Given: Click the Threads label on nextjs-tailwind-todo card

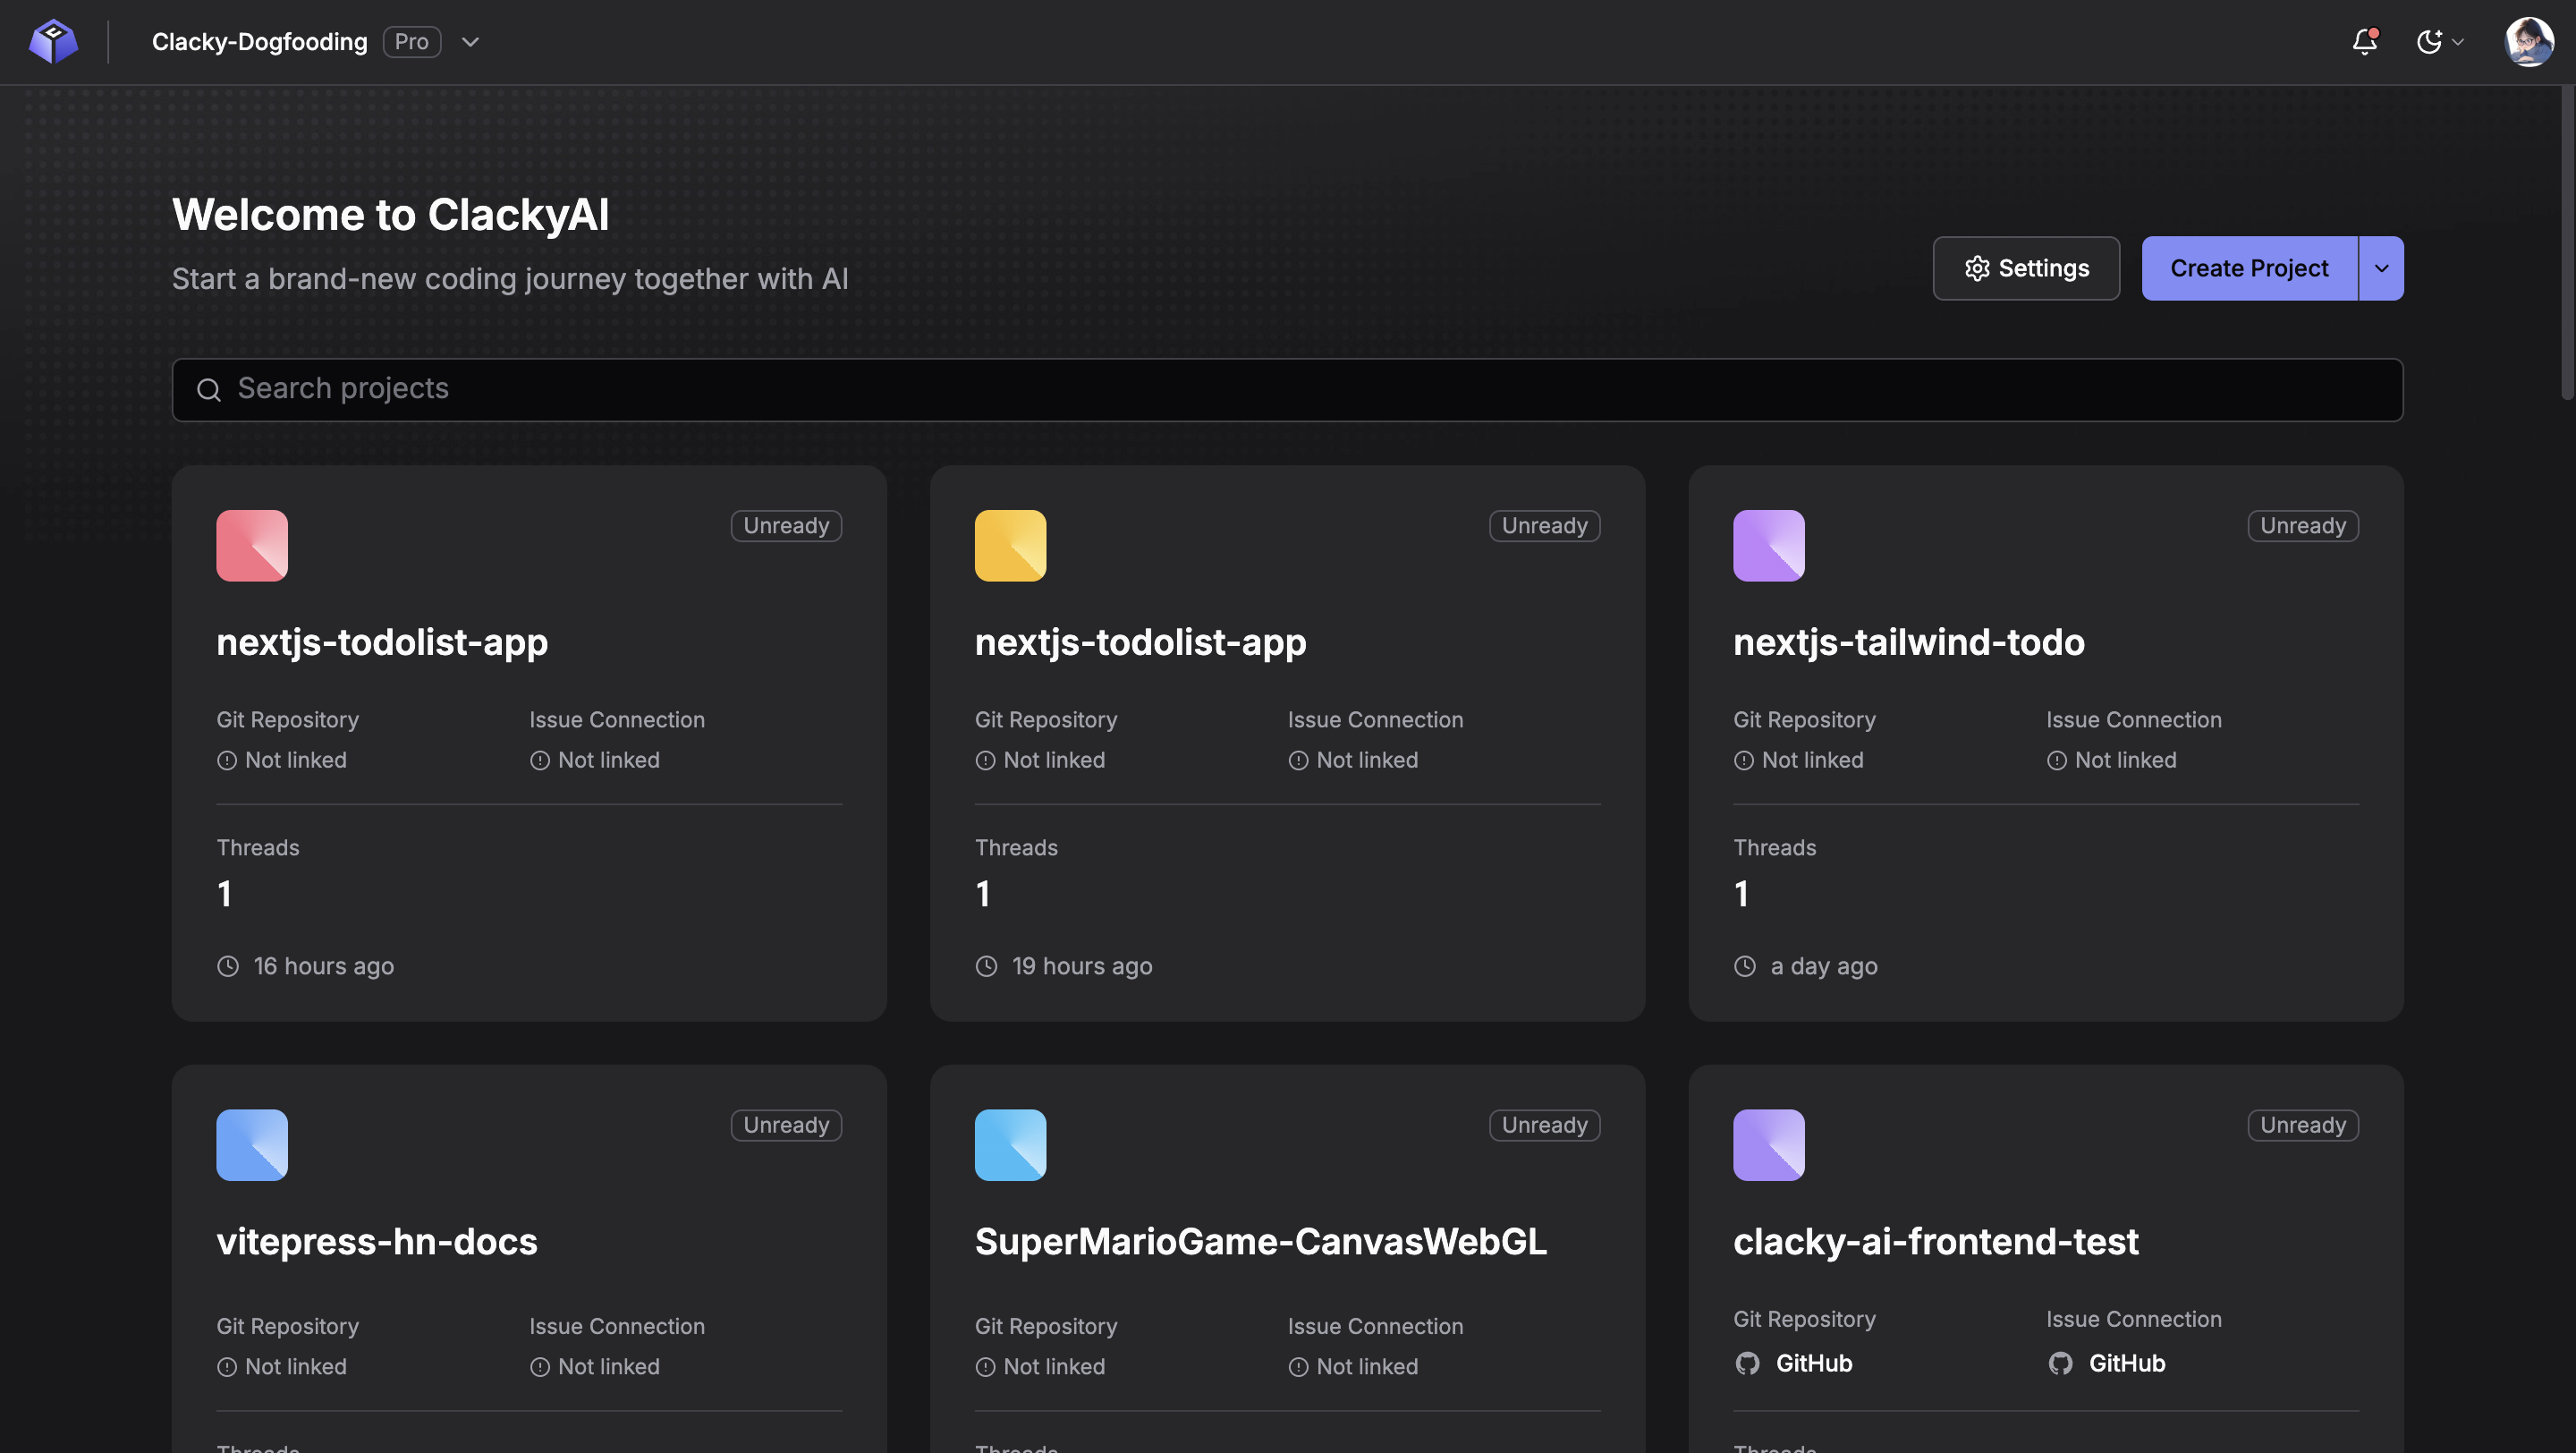Looking at the screenshot, I should [x=1774, y=847].
